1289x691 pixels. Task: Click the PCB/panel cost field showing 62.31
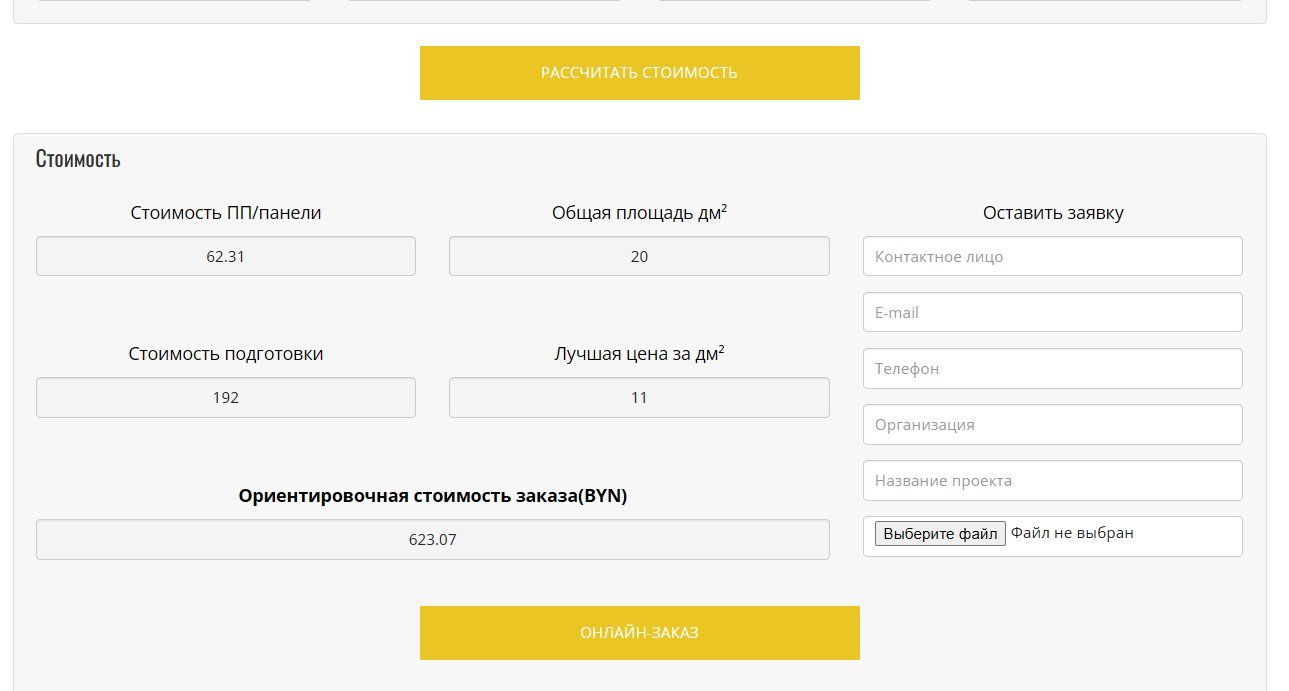pyautogui.click(x=226, y=257)
